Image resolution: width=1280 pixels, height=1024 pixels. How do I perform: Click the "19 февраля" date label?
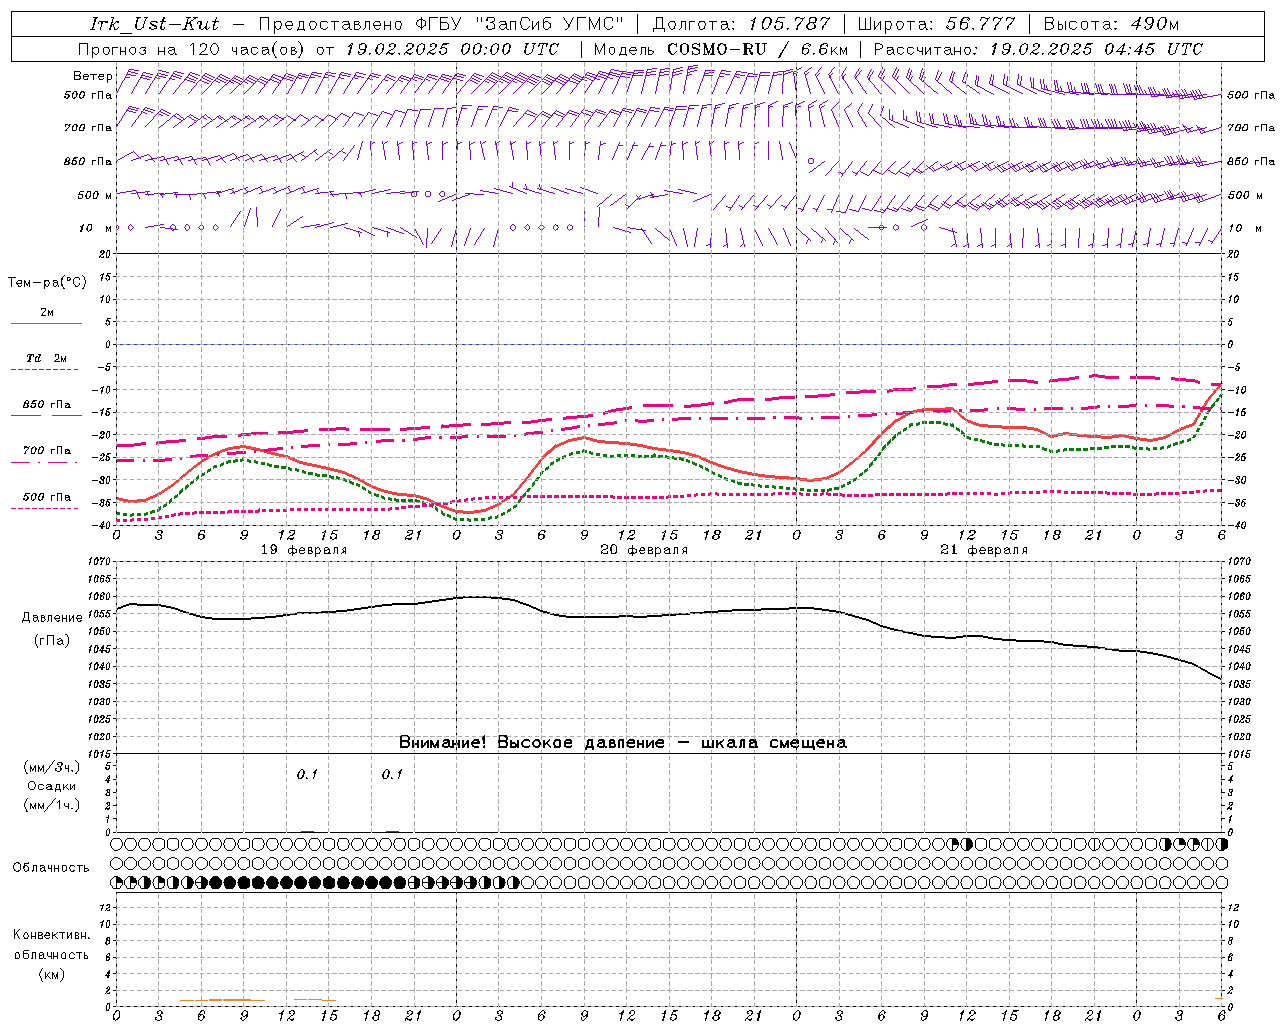pyautogui.click(x=304, y=550)
